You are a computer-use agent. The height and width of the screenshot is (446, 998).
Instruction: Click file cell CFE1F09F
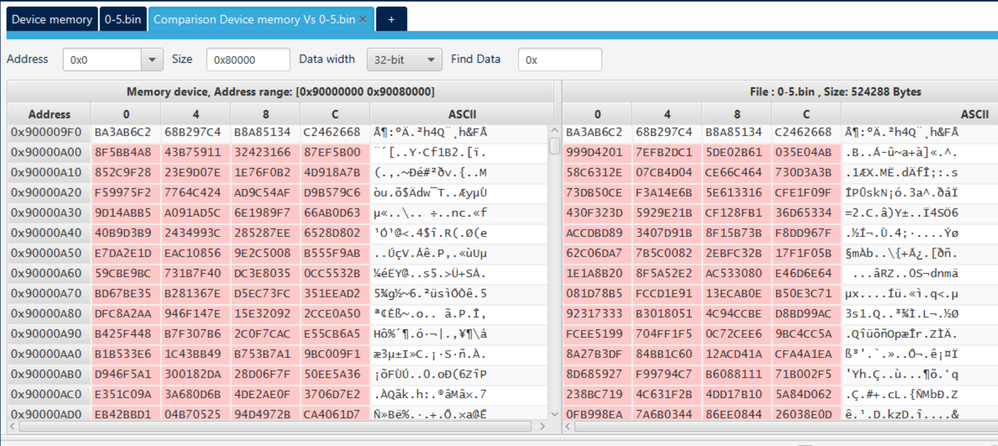(806, 193)
